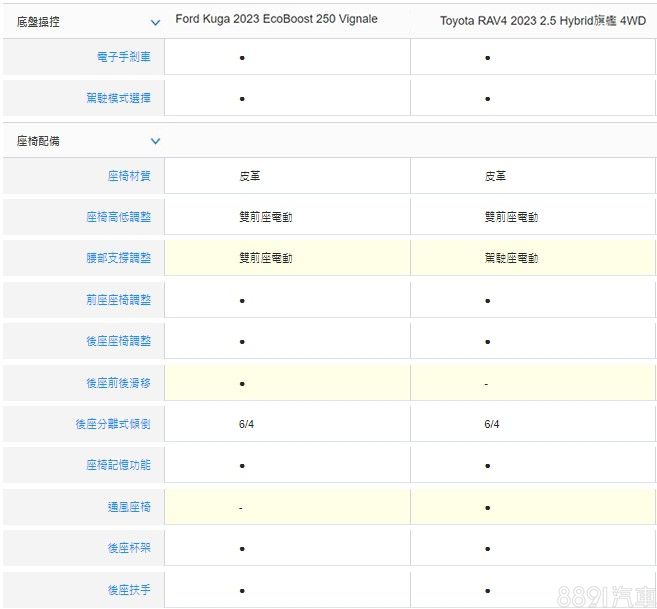Collapse the 底盤操控 section chevron
The height and width of the screenshot is (609, 657).
(x=155, y=22)
